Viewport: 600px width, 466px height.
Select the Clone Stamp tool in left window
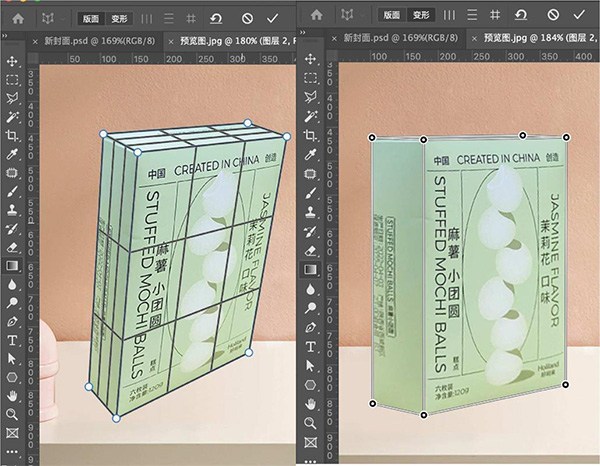point(12,210)
